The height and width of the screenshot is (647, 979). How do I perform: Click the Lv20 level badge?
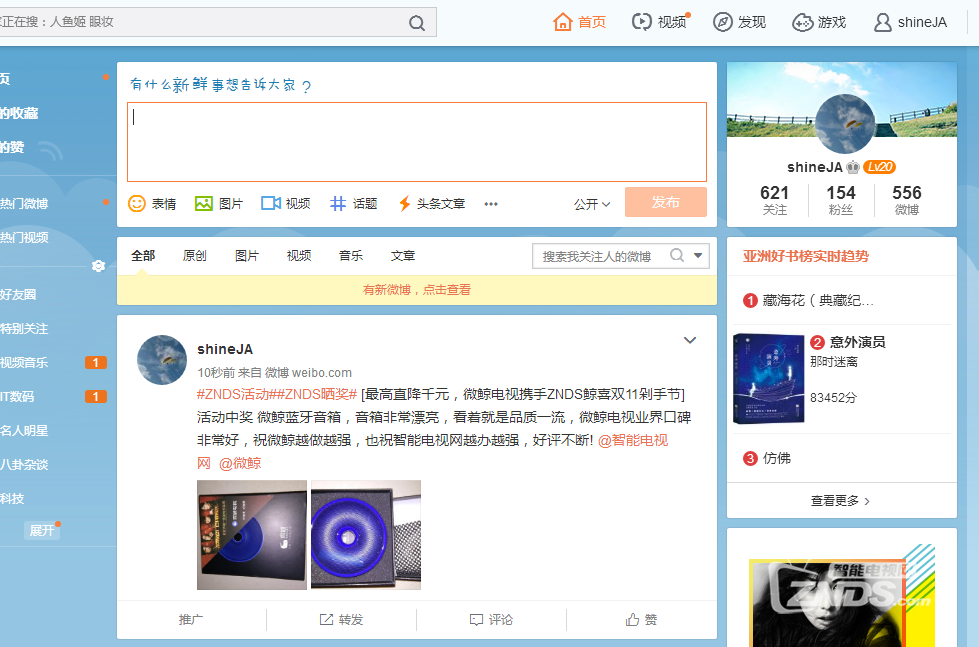879,167
